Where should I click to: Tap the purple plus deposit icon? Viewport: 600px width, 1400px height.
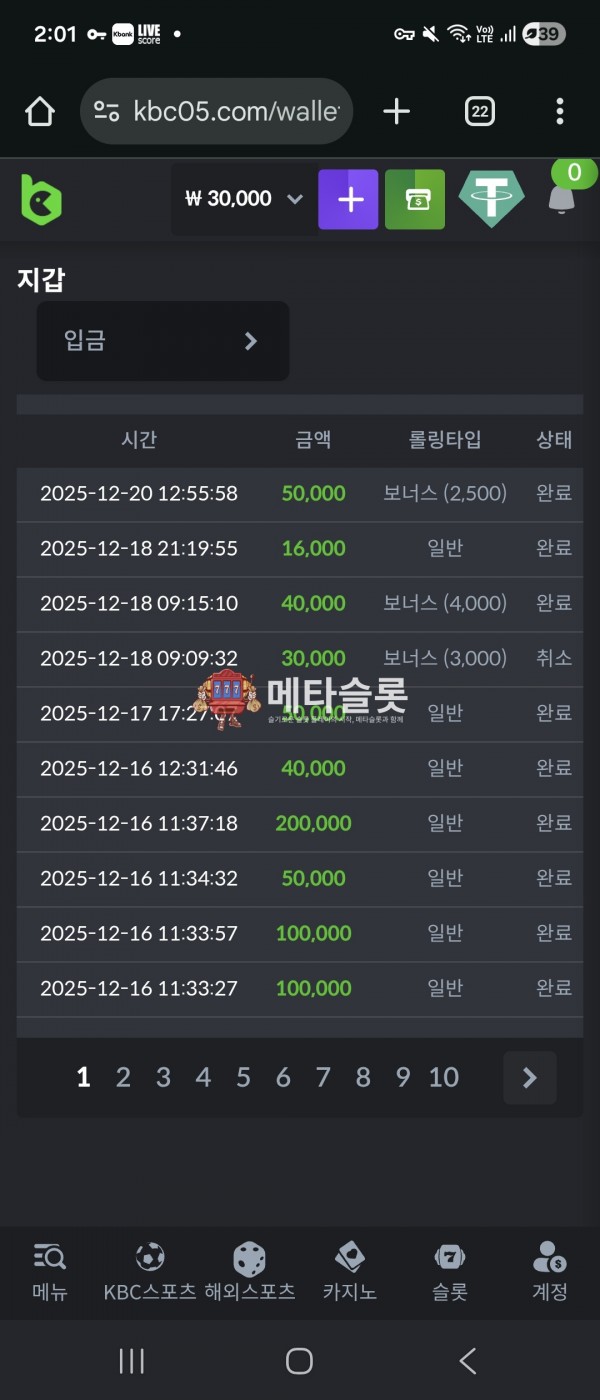pos(348,199)
